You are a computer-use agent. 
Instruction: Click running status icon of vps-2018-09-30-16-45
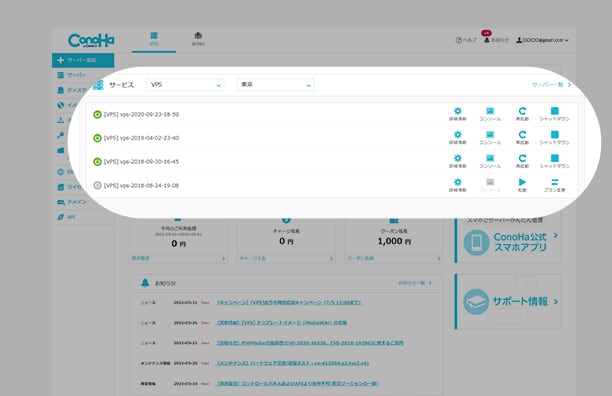(x=97, y=162)
